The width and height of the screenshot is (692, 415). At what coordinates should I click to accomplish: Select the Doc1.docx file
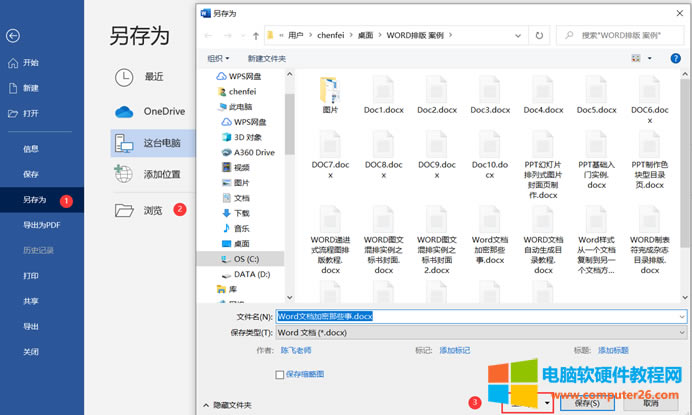(383, 95)
